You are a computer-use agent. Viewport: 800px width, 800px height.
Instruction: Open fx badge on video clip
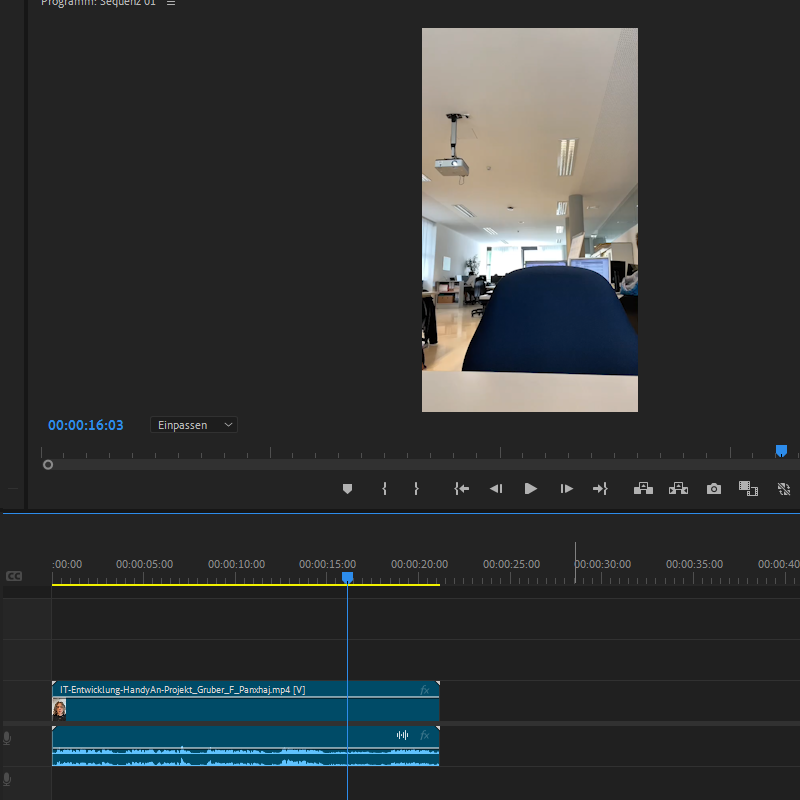click(x=424, y=690)
